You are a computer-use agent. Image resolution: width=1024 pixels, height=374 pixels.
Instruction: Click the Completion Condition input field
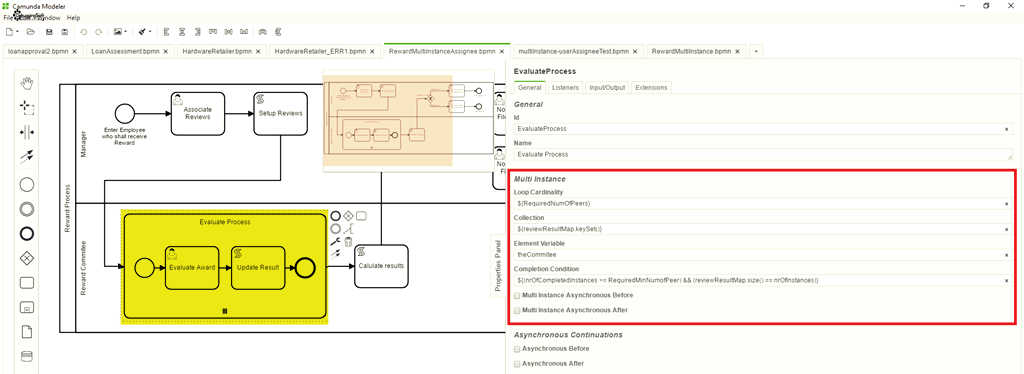pyautogui.click(x=758, y=280)
